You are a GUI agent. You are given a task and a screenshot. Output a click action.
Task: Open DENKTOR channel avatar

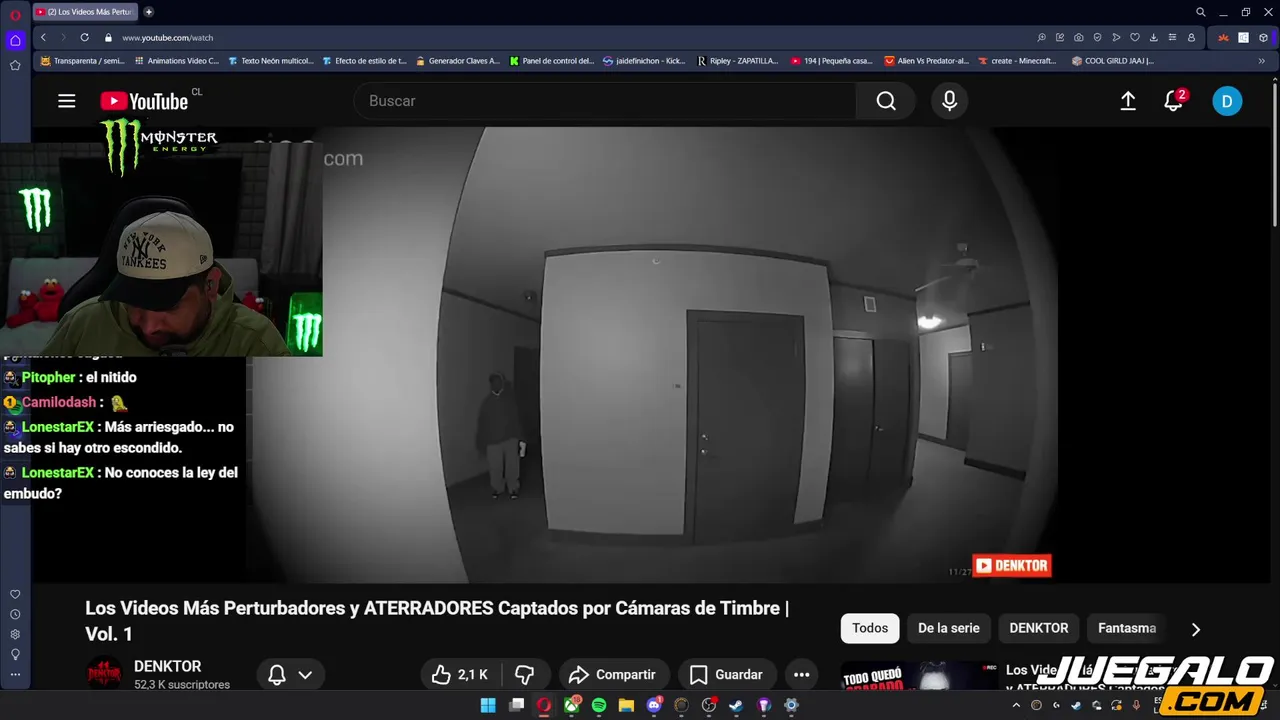104,674
